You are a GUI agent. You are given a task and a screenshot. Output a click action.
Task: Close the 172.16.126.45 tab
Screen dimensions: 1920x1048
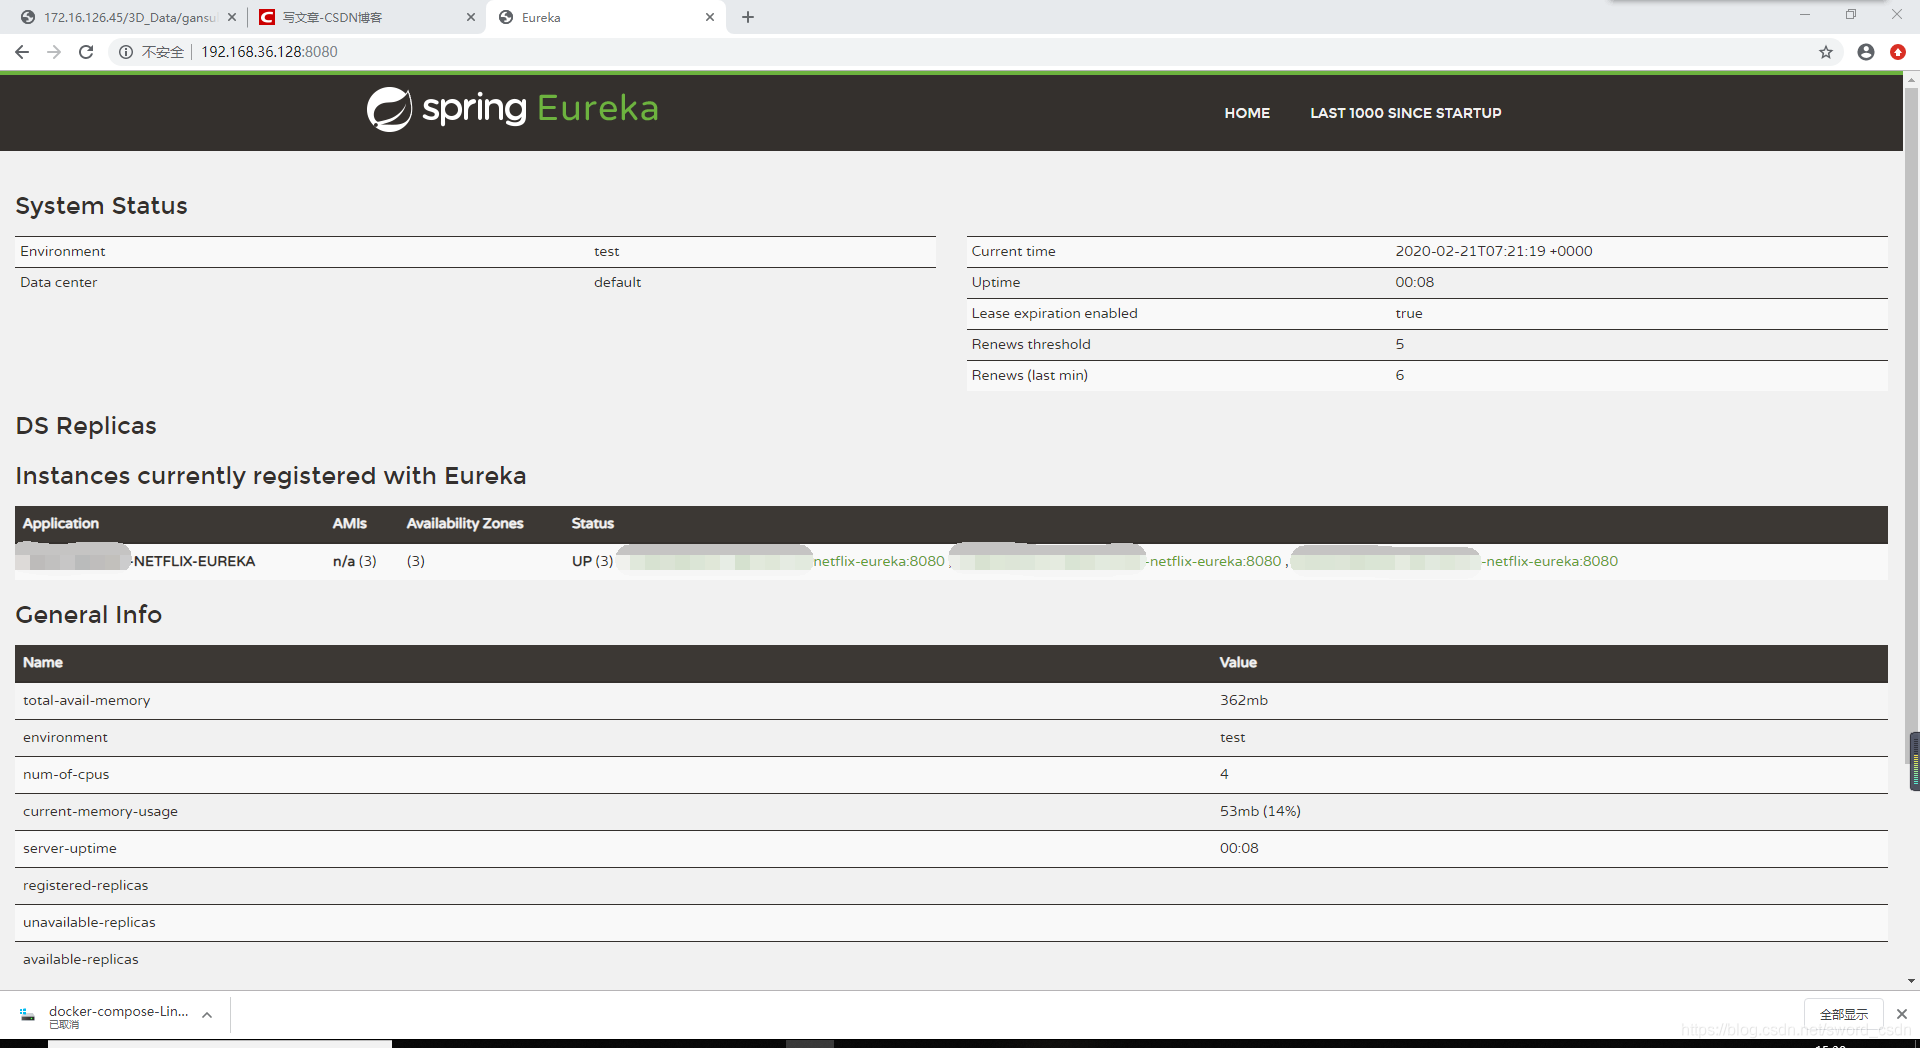(232, 17)
